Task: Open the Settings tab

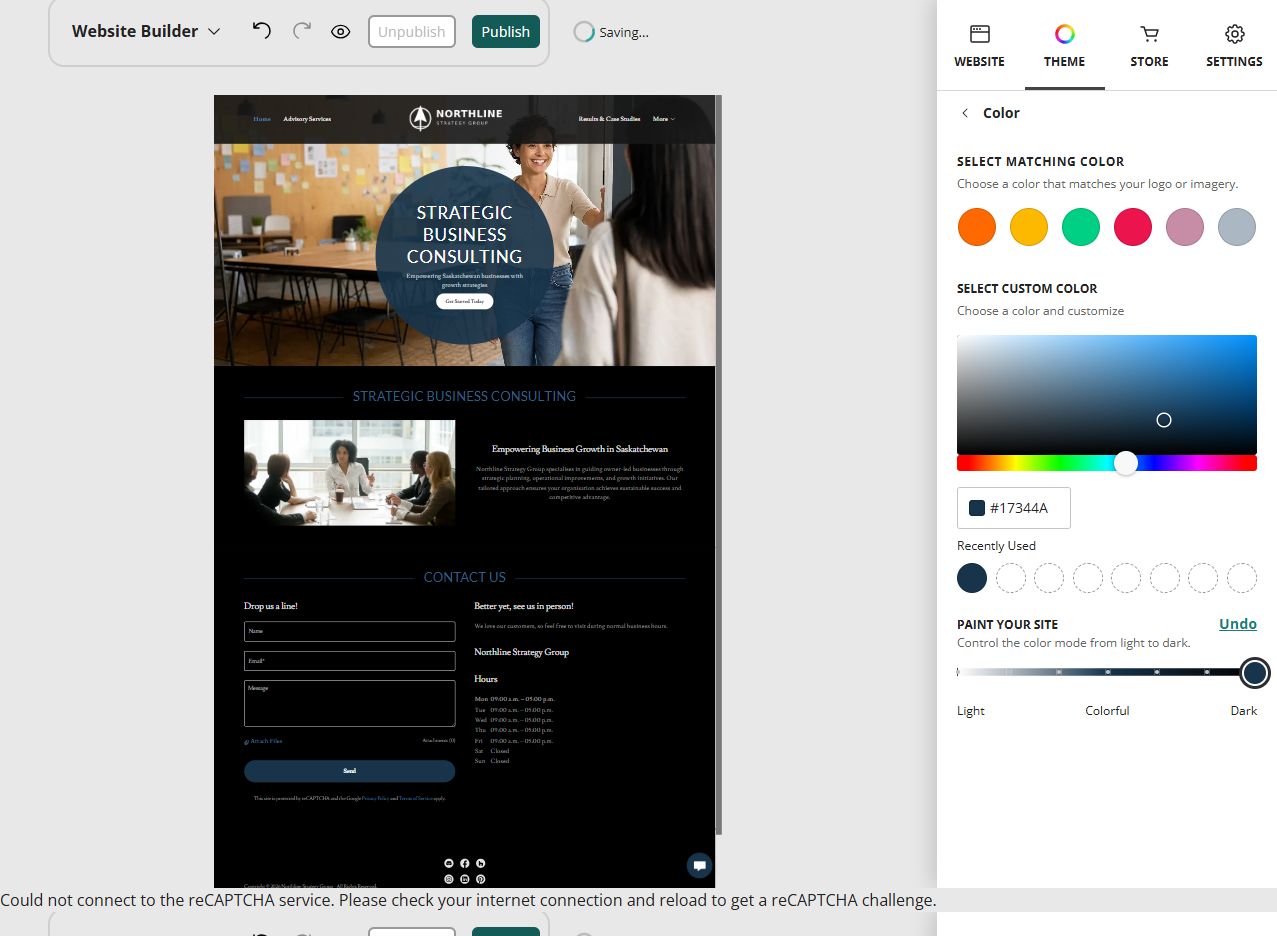Action: coord(1234,46)
